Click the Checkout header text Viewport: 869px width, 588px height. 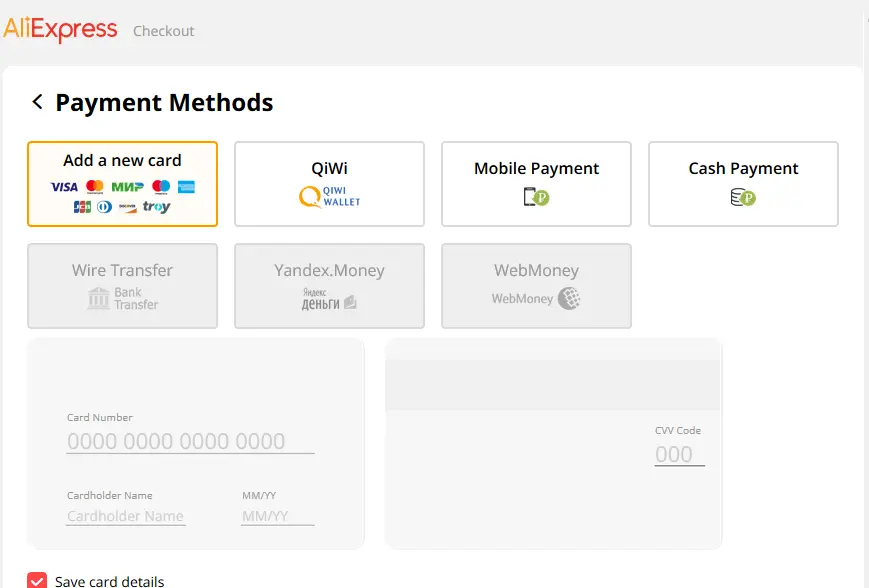pos(163,31)
